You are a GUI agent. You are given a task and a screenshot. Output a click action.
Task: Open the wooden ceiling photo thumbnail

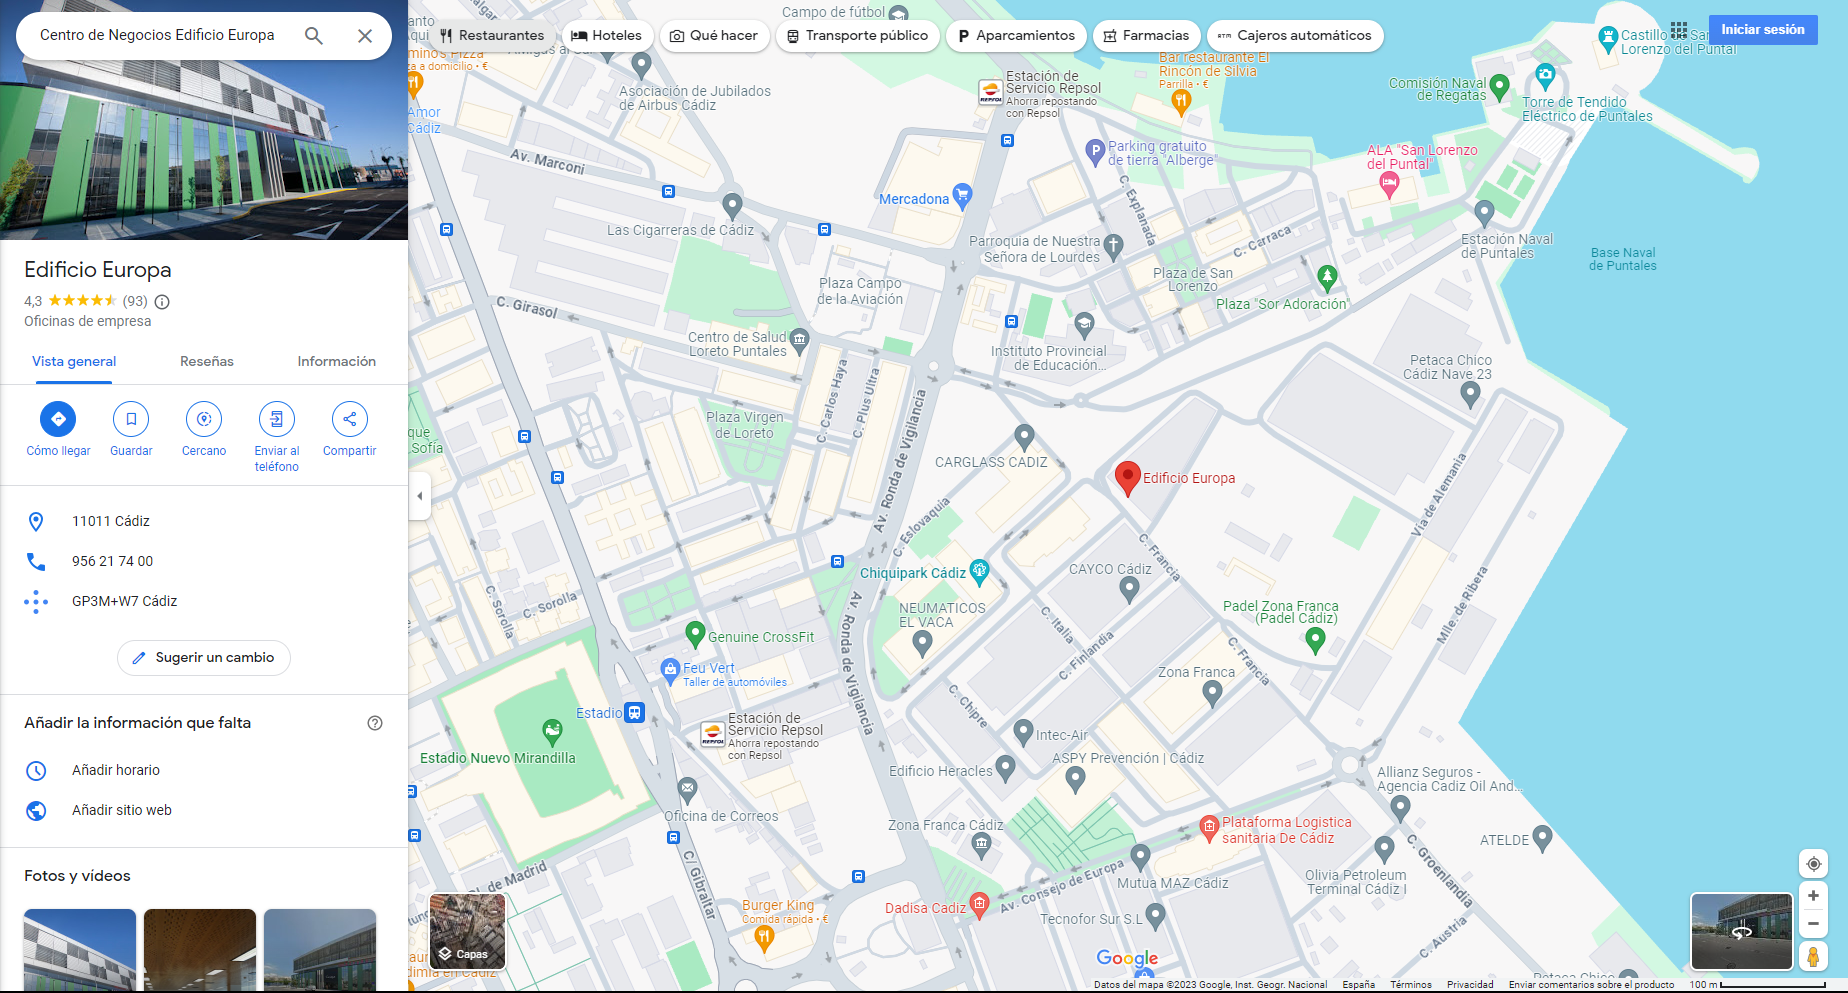point(200,950)
